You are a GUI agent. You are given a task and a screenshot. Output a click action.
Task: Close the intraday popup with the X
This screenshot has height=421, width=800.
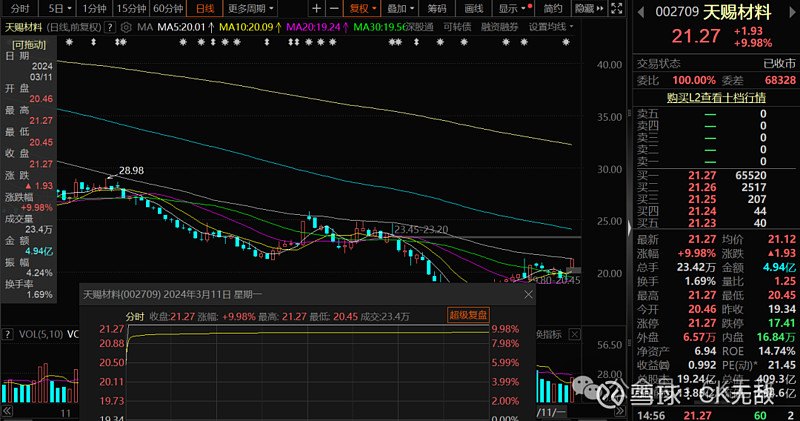528,294
